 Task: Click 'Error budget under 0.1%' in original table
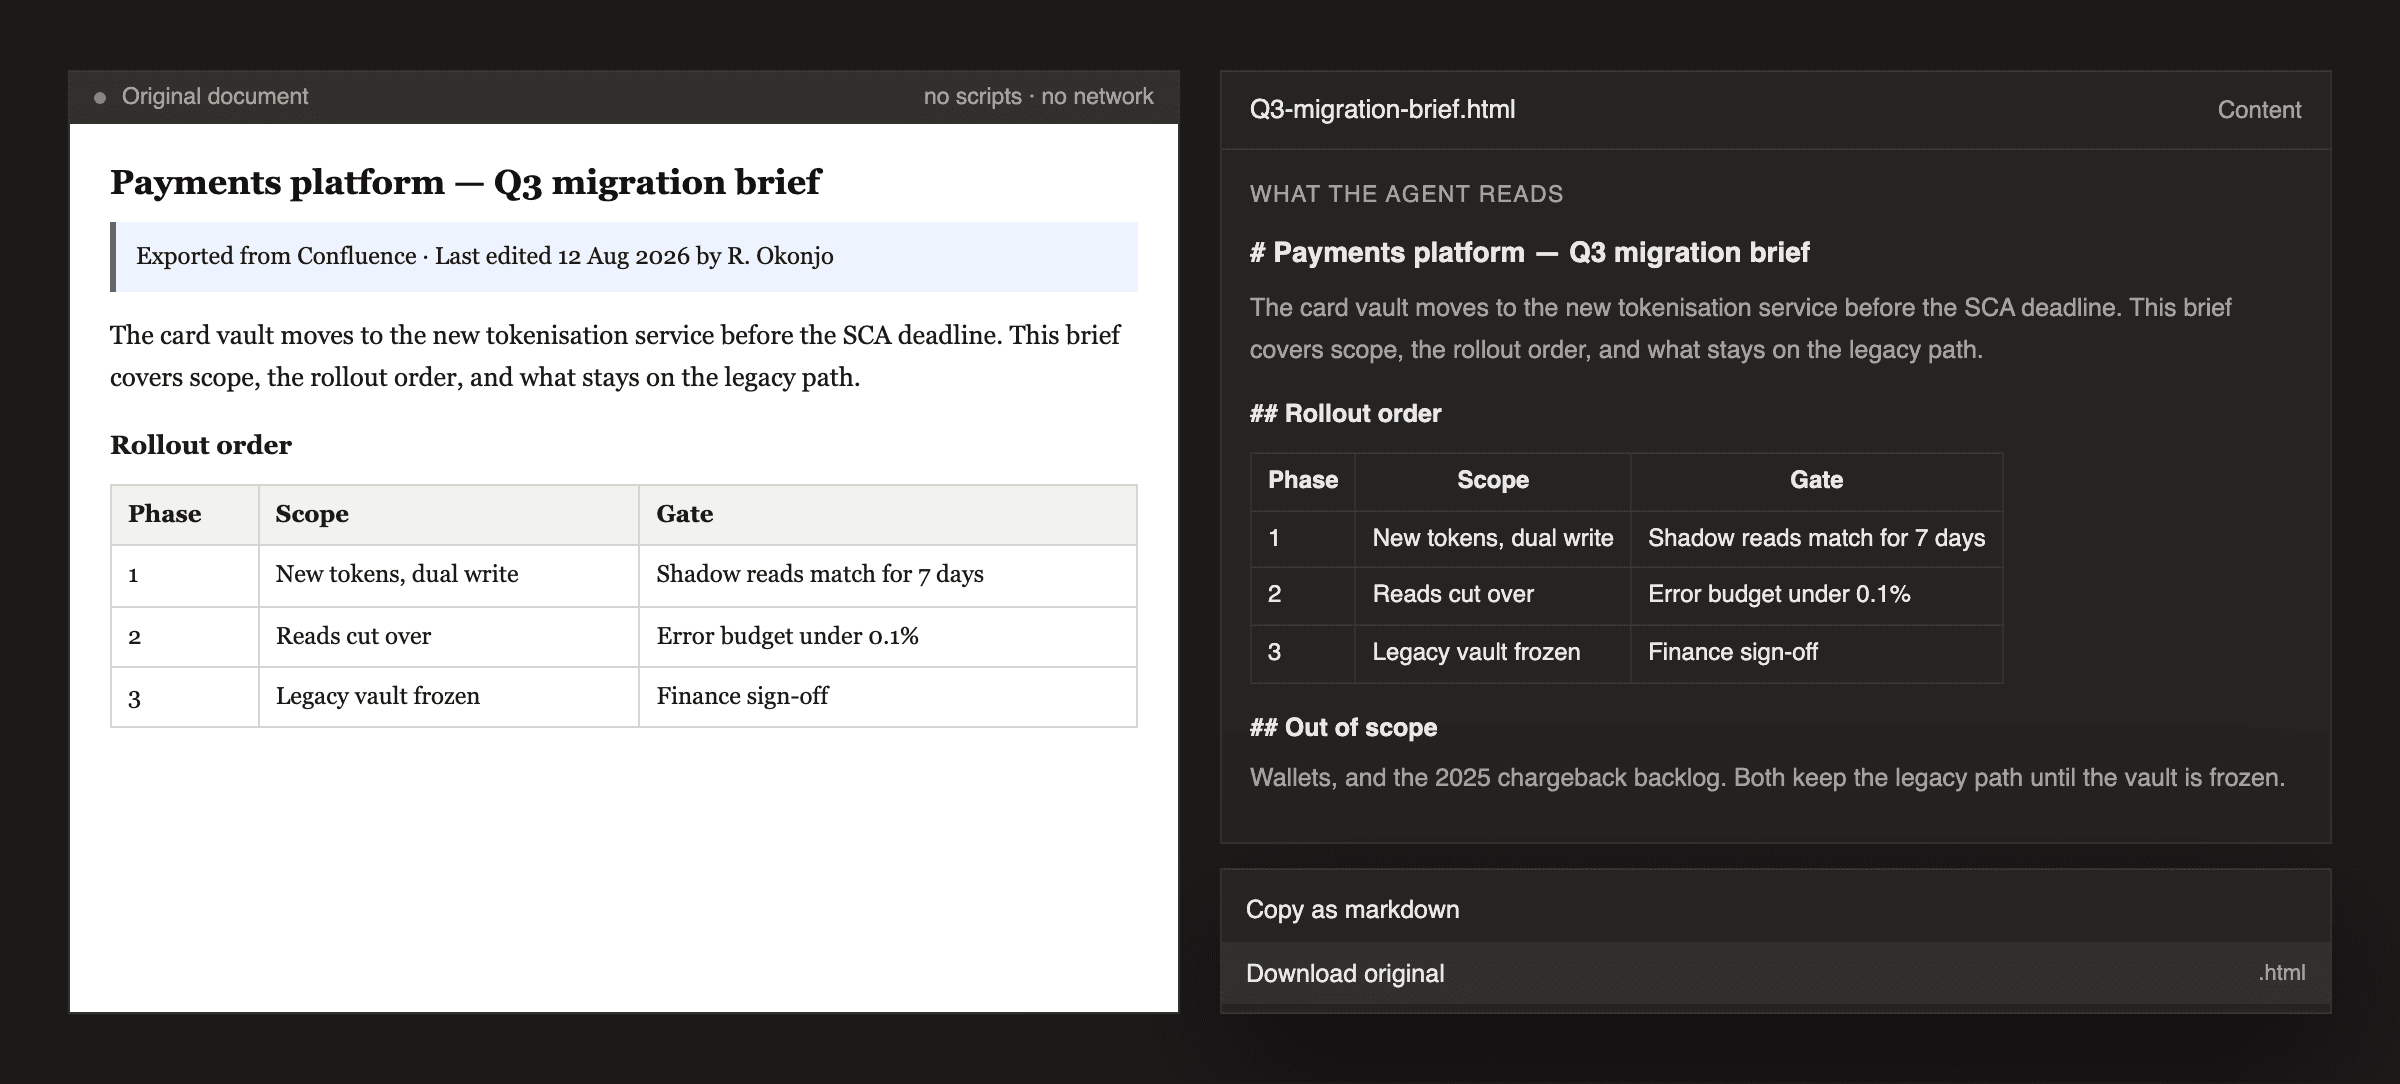[787, 636]
